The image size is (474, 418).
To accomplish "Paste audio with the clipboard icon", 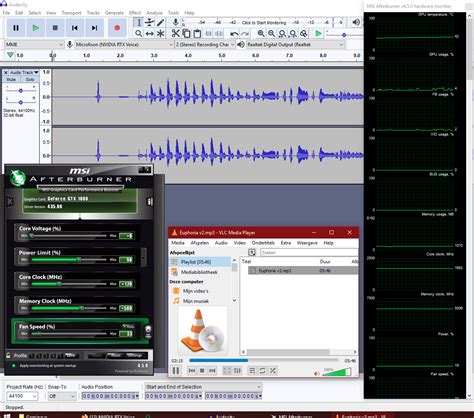I will point(197,33).
